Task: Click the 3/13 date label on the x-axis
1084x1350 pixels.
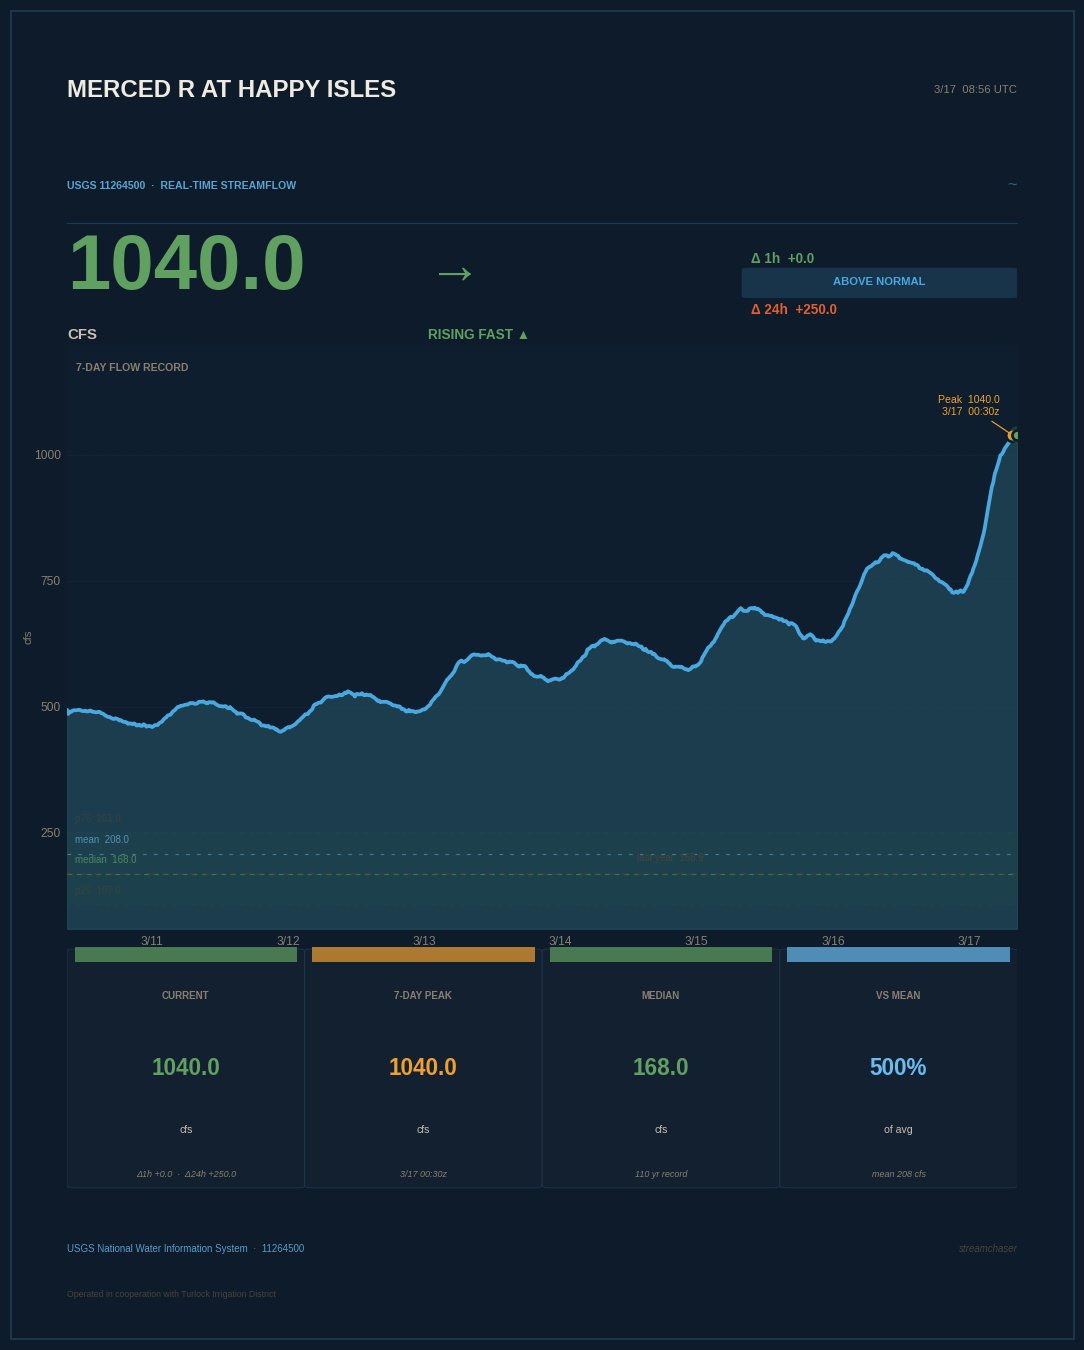Action: (424, 941)
